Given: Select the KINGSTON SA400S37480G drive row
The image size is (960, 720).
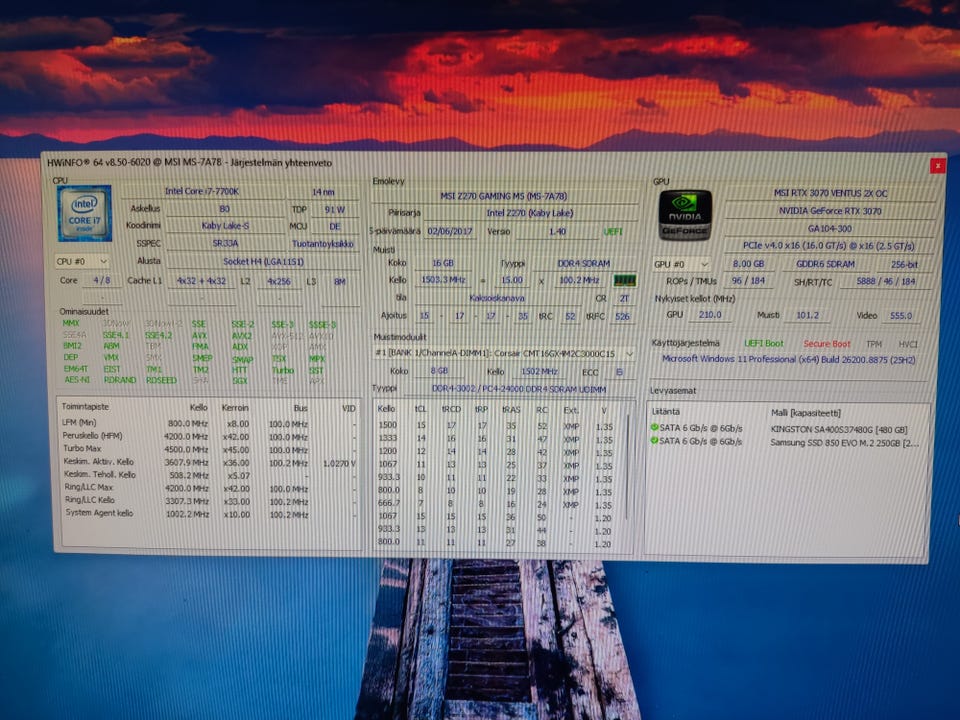Looking at the screenshot, I should (787, 429).
